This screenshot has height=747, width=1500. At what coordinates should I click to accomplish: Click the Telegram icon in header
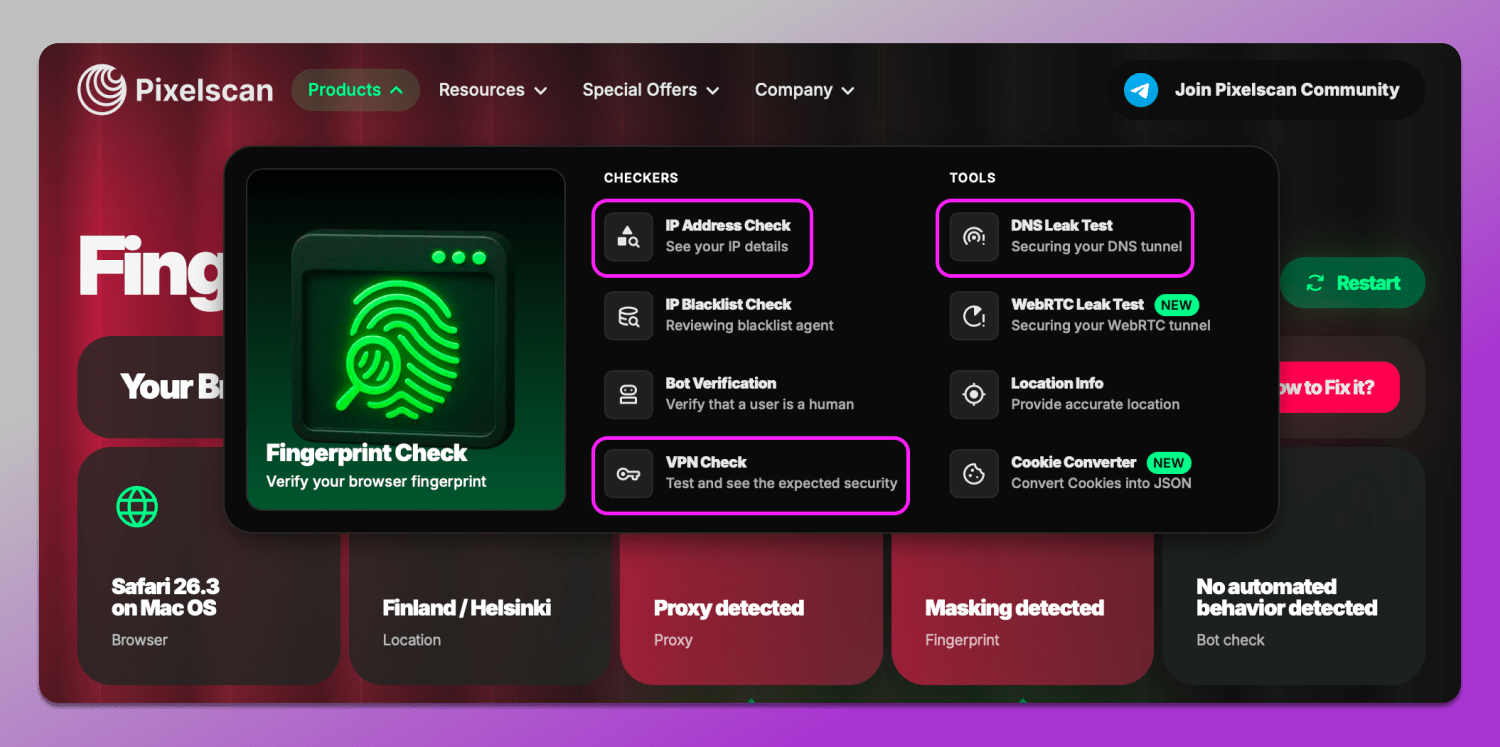pos(1141,90)
